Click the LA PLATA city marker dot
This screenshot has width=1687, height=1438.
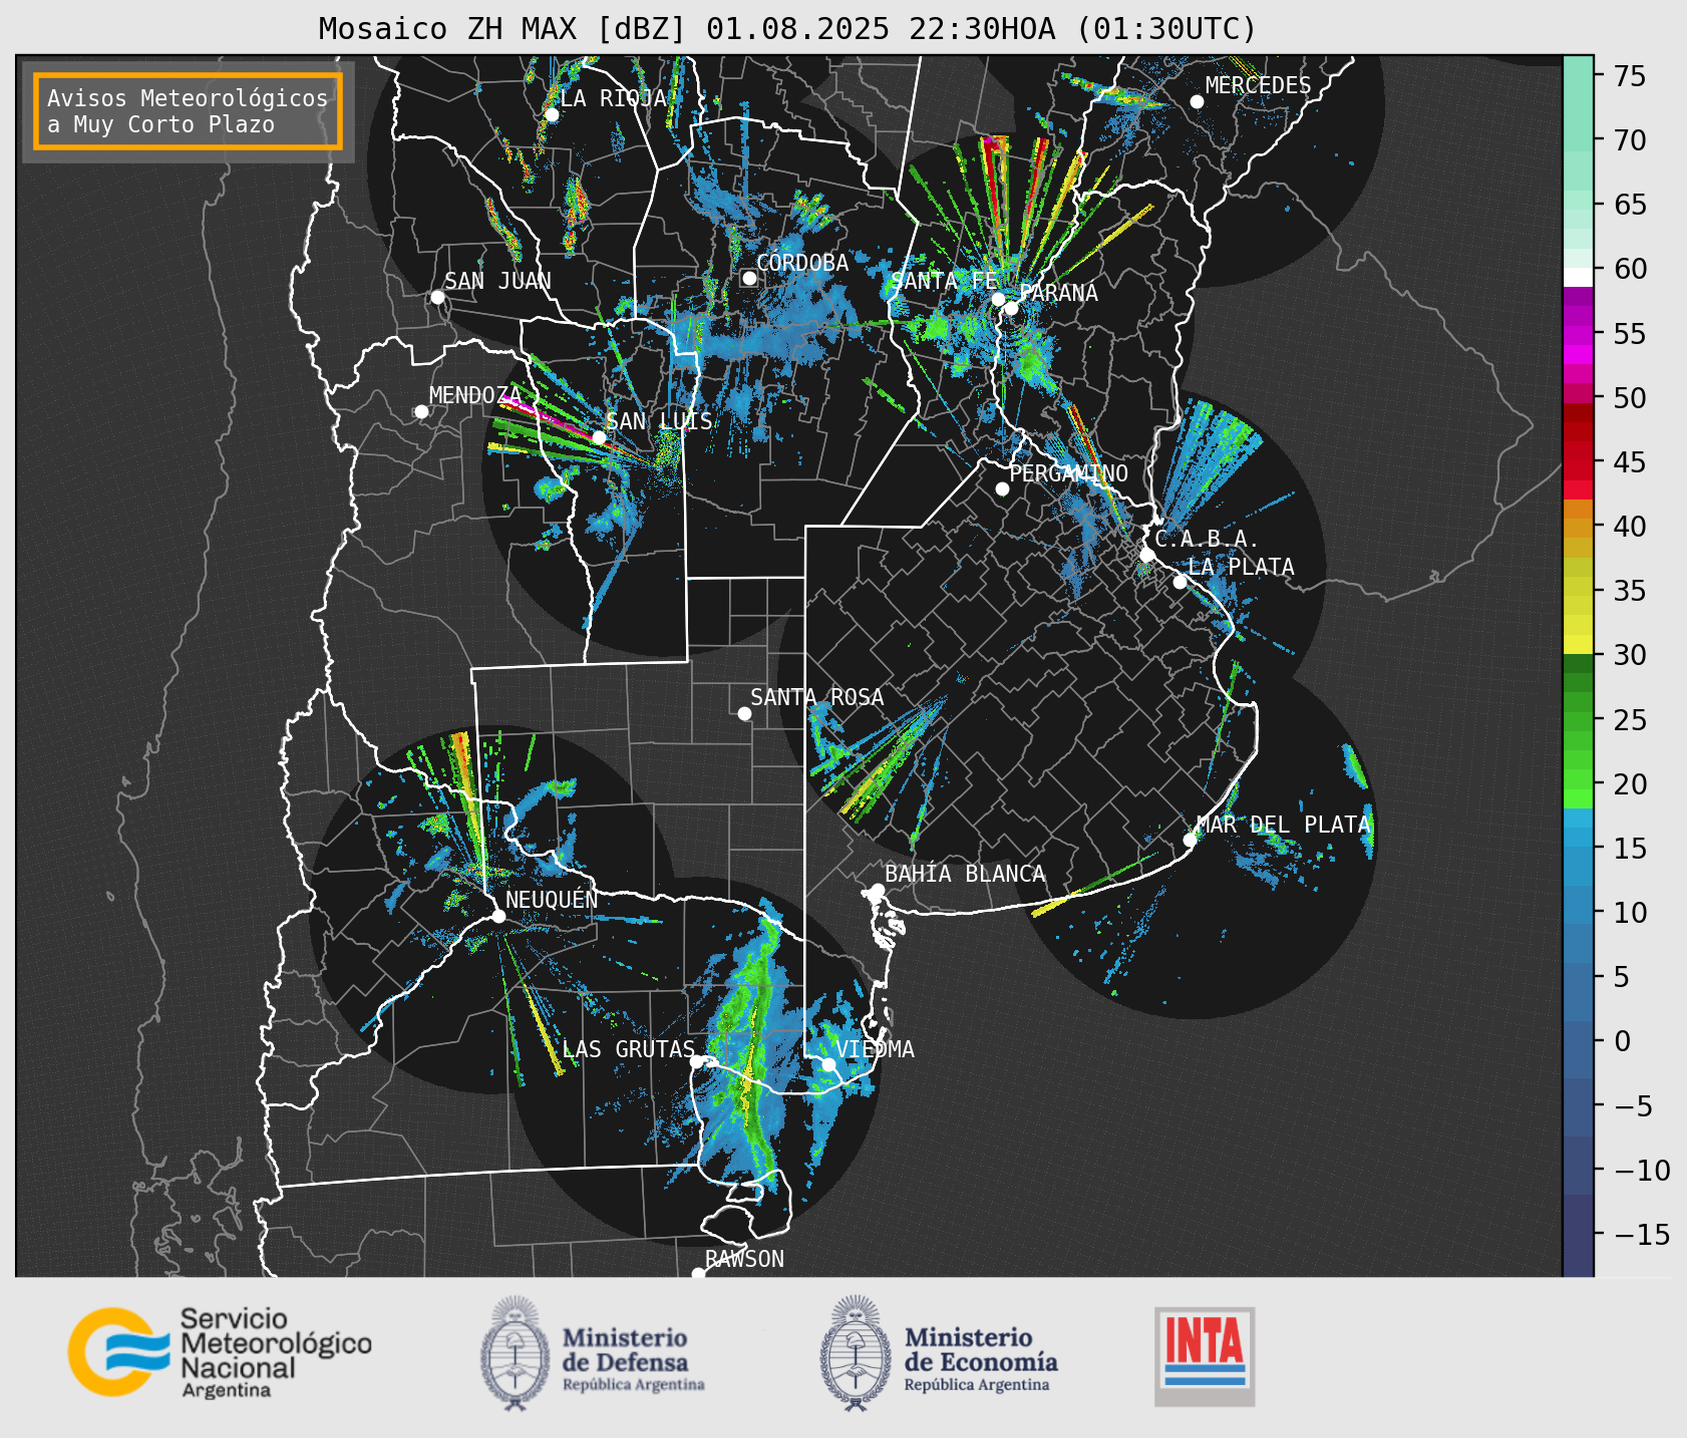point(1180,582)
